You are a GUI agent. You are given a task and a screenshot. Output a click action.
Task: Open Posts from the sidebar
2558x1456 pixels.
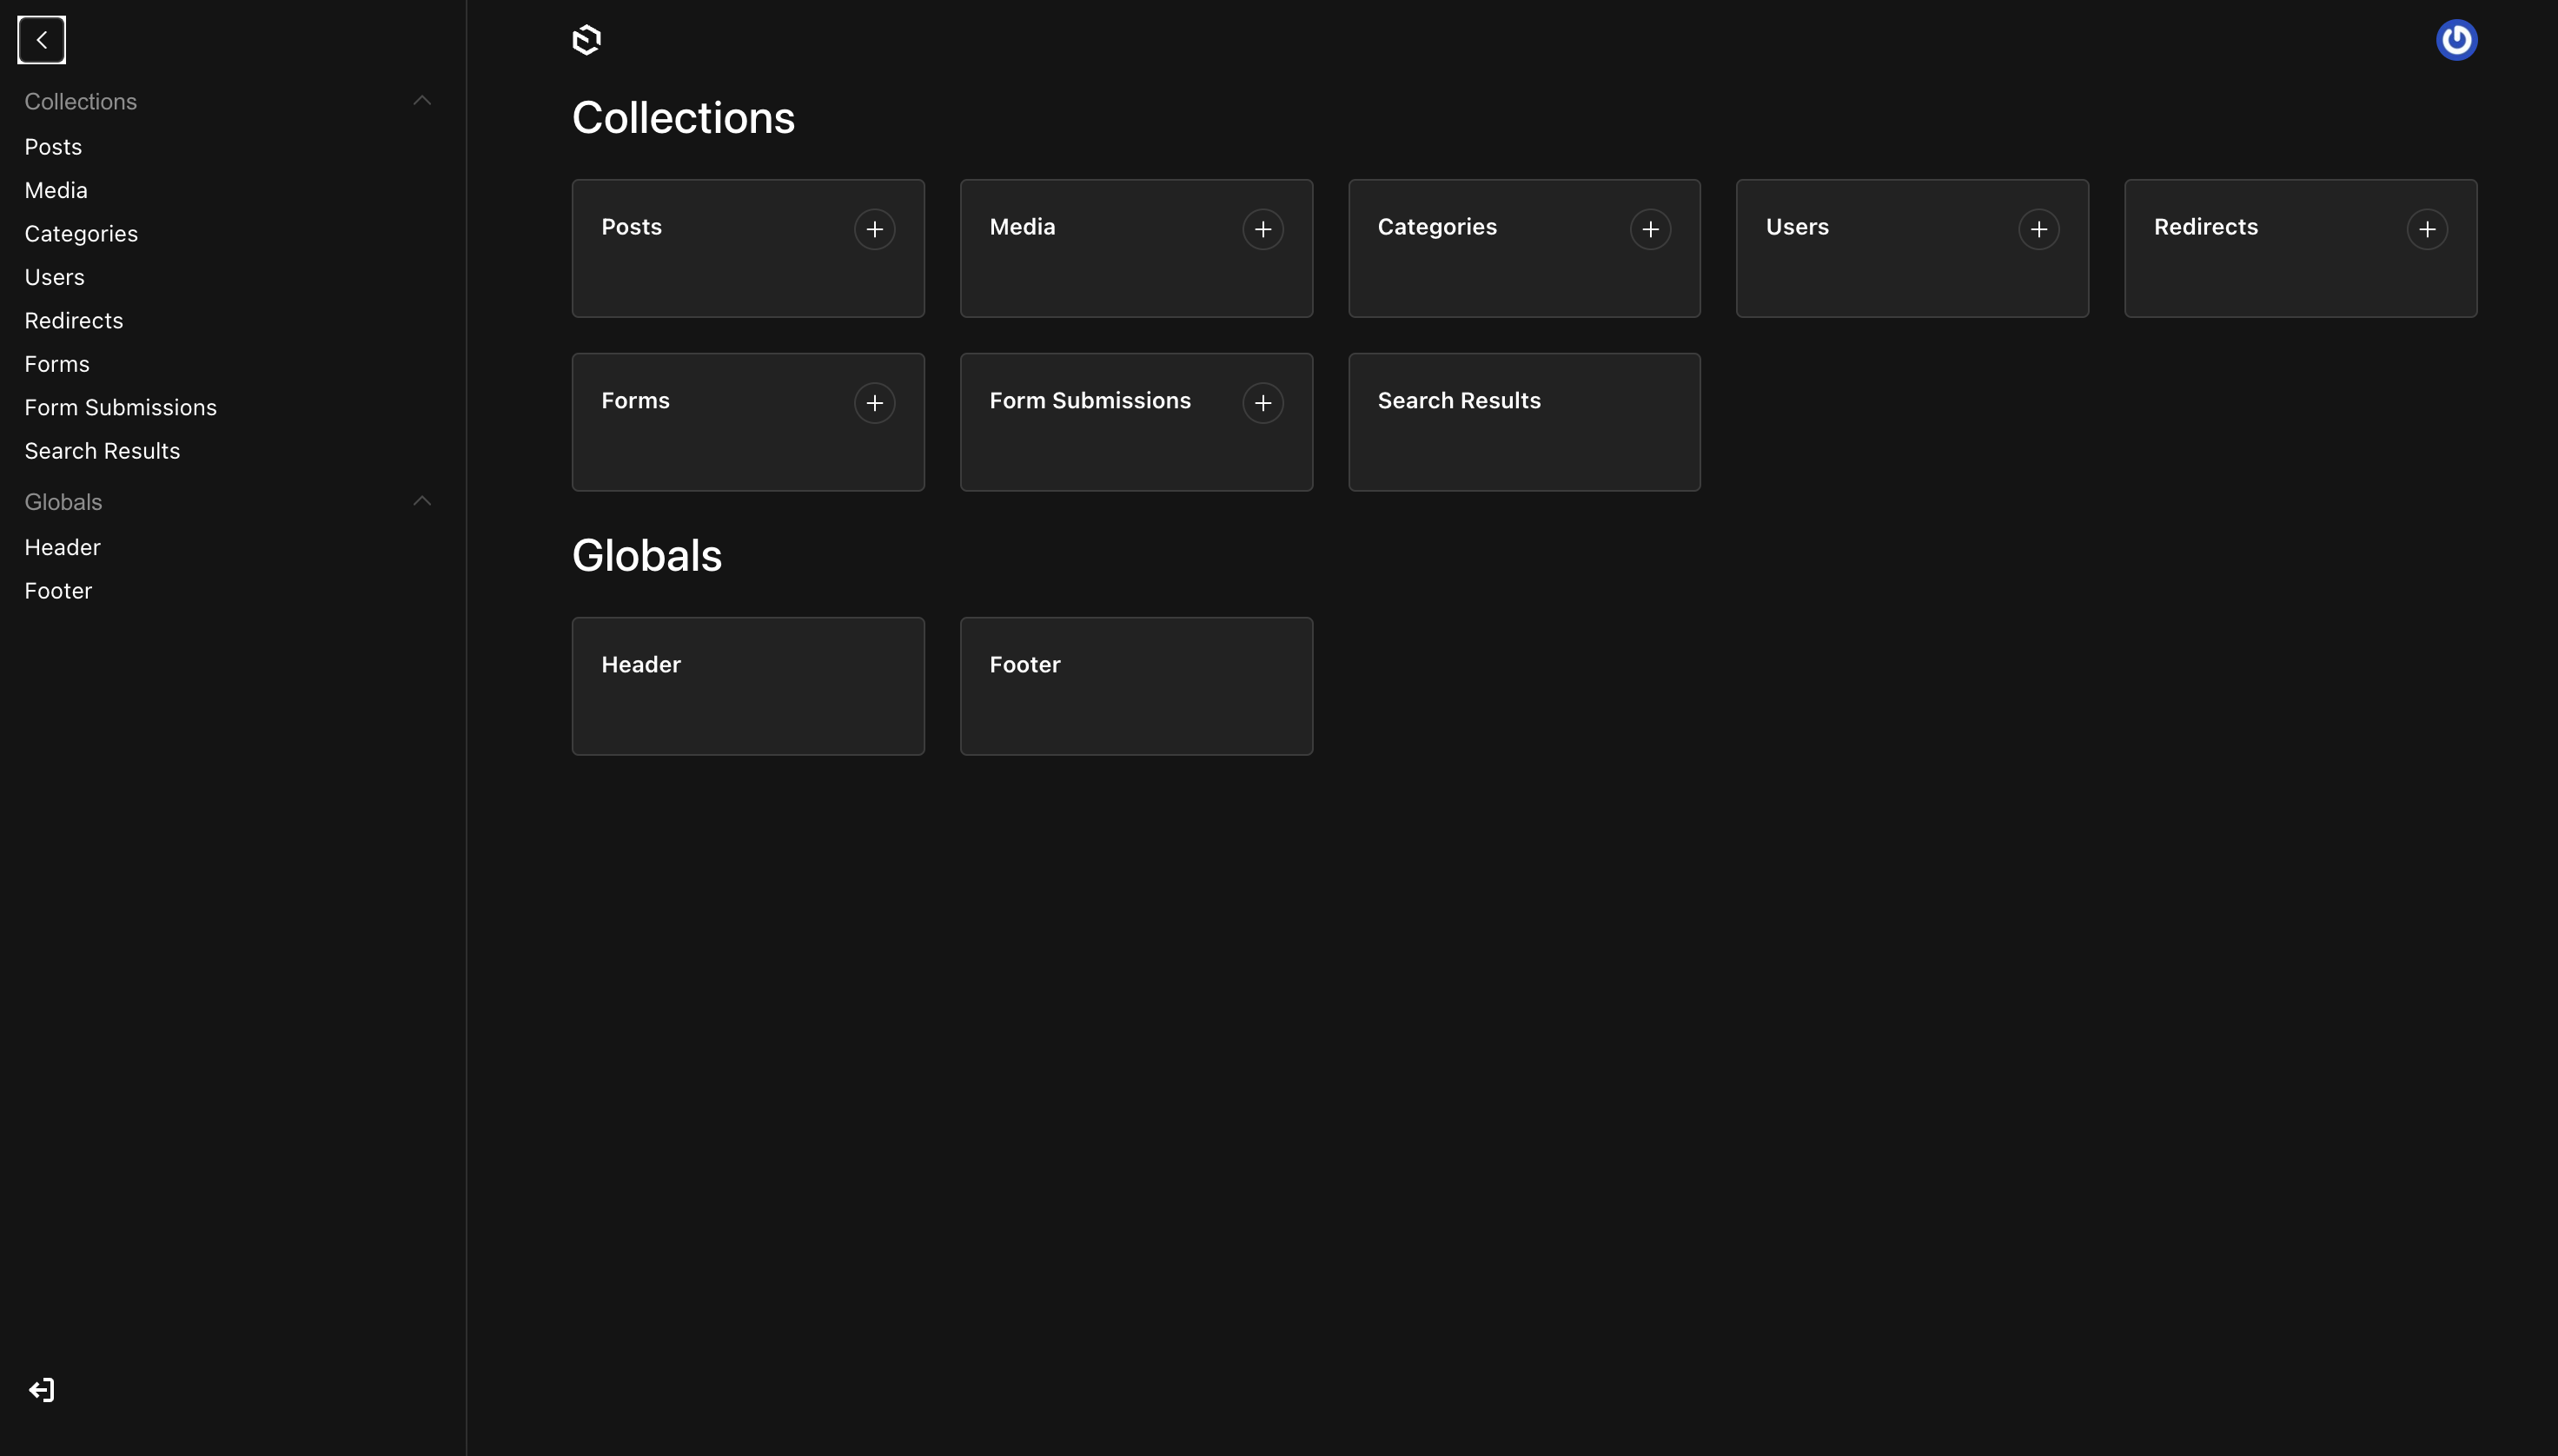[x=53, y=146]
